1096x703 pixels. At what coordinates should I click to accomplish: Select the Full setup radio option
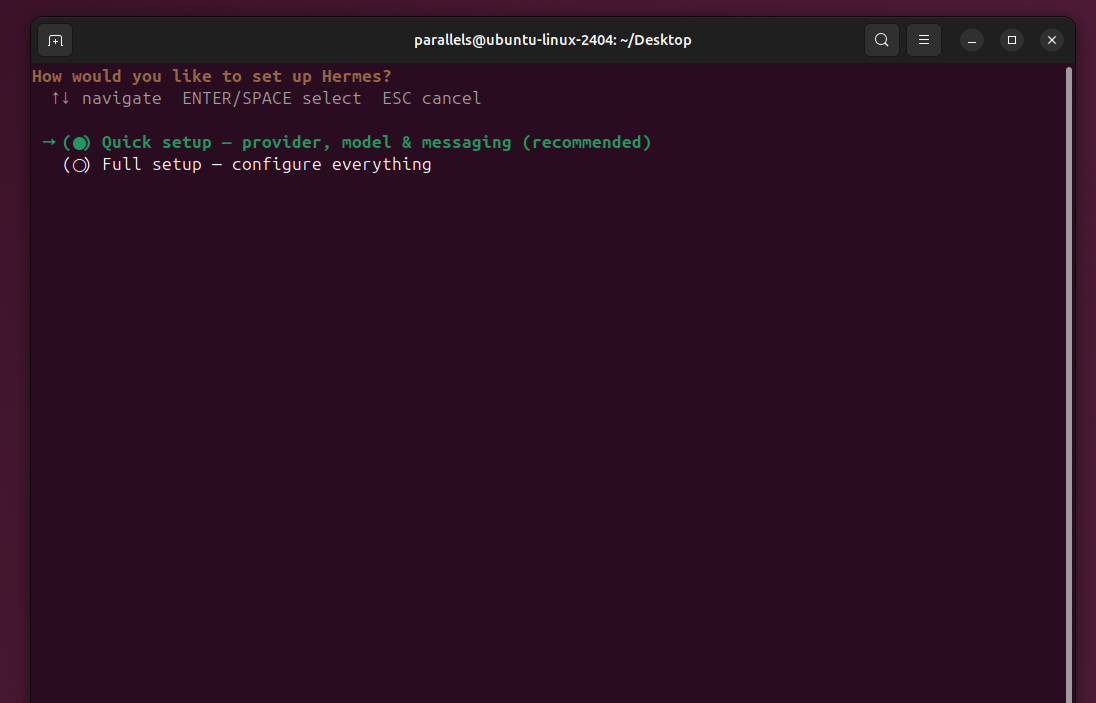click(77, 165)
